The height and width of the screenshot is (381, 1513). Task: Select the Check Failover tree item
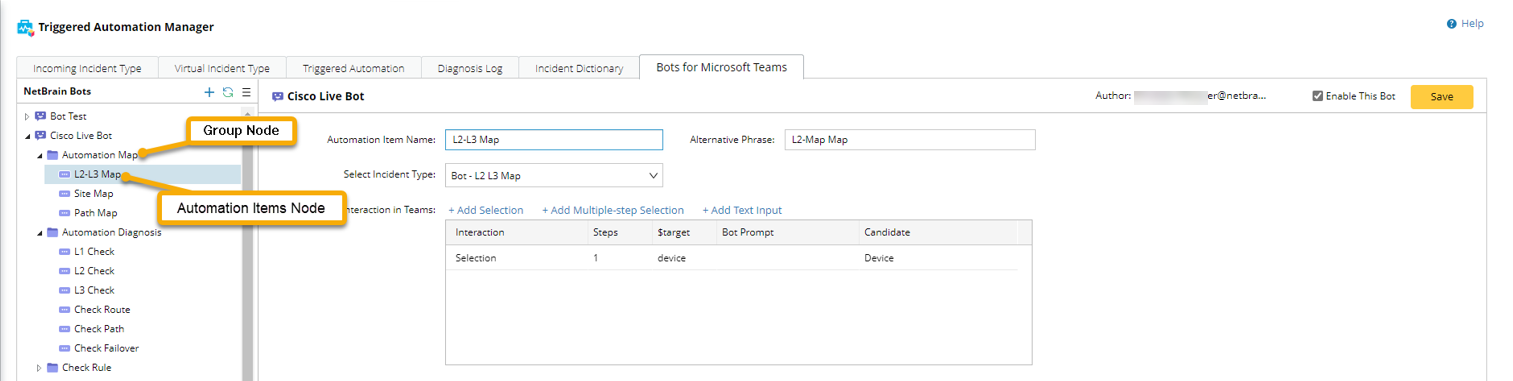point(106,348)
